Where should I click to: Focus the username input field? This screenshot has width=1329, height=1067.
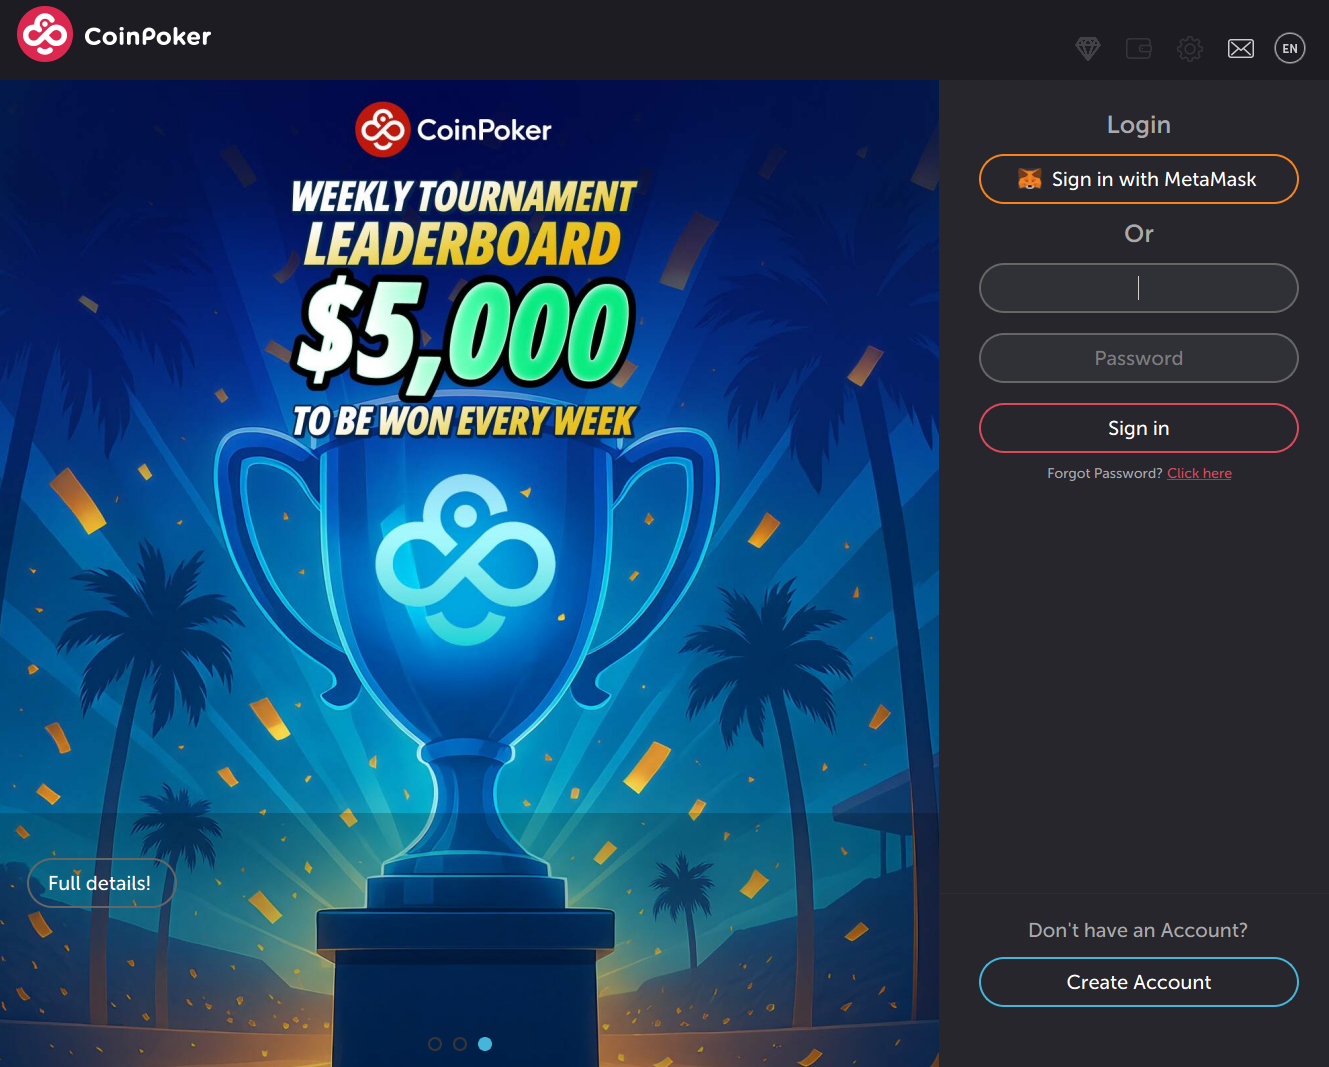pyautogui.click(x=1139, y=288)
